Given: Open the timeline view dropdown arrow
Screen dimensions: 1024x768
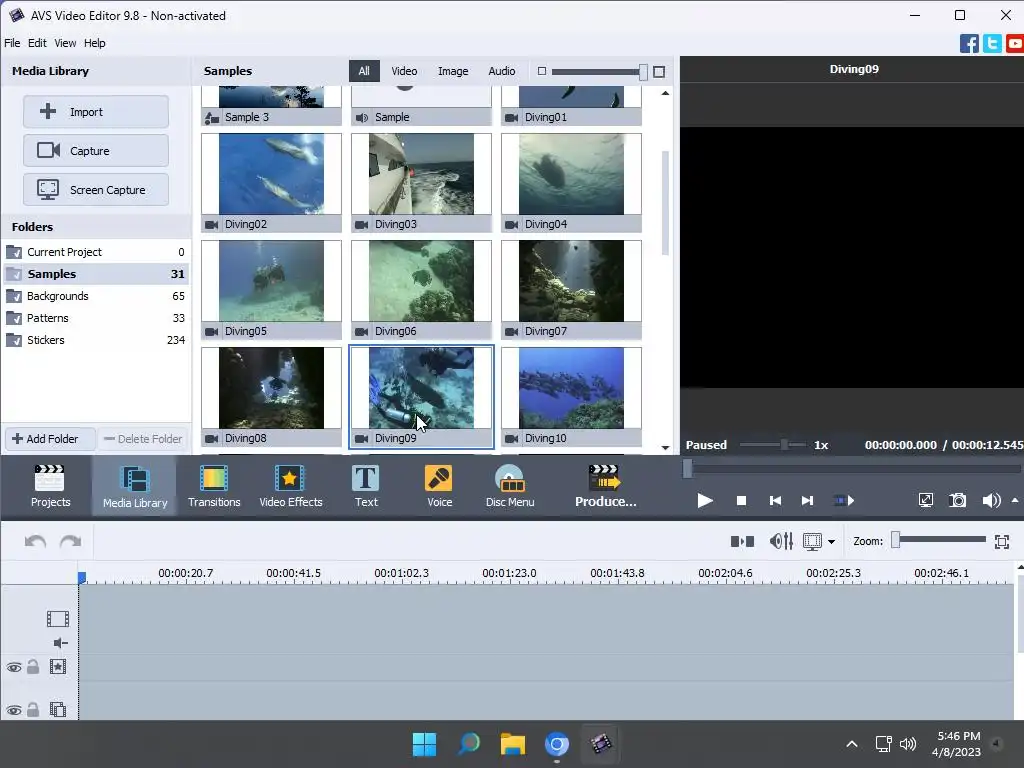Looking at the screenshot, I should click(x=831, y=541).
